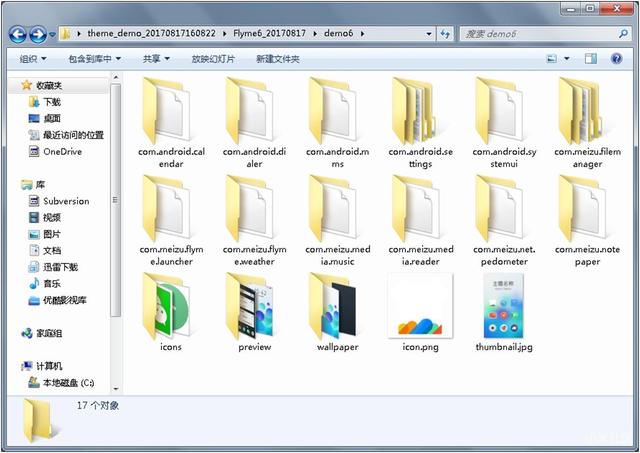This screenshot has width=640, height=453.
Task: Select the com.android.systemui folder
Action: point(504,122)
